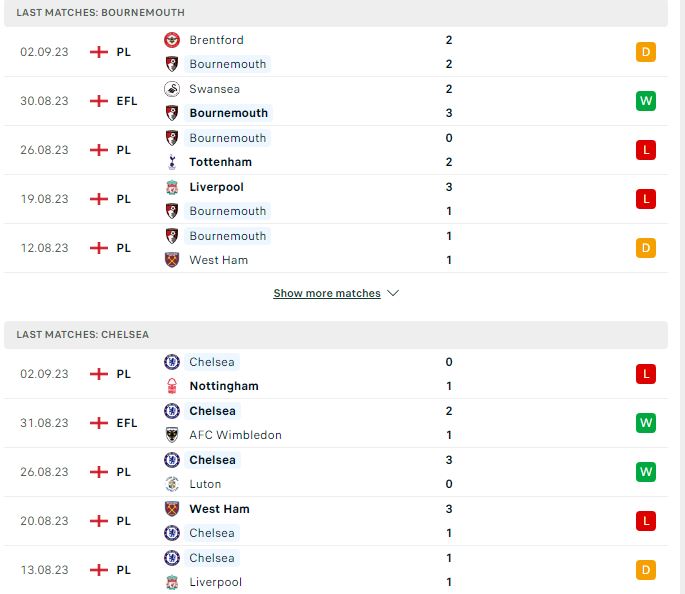Click West Ham crest in the 12.08.23 match
Screen dimensions: 685x594
(x=172, y=260)
